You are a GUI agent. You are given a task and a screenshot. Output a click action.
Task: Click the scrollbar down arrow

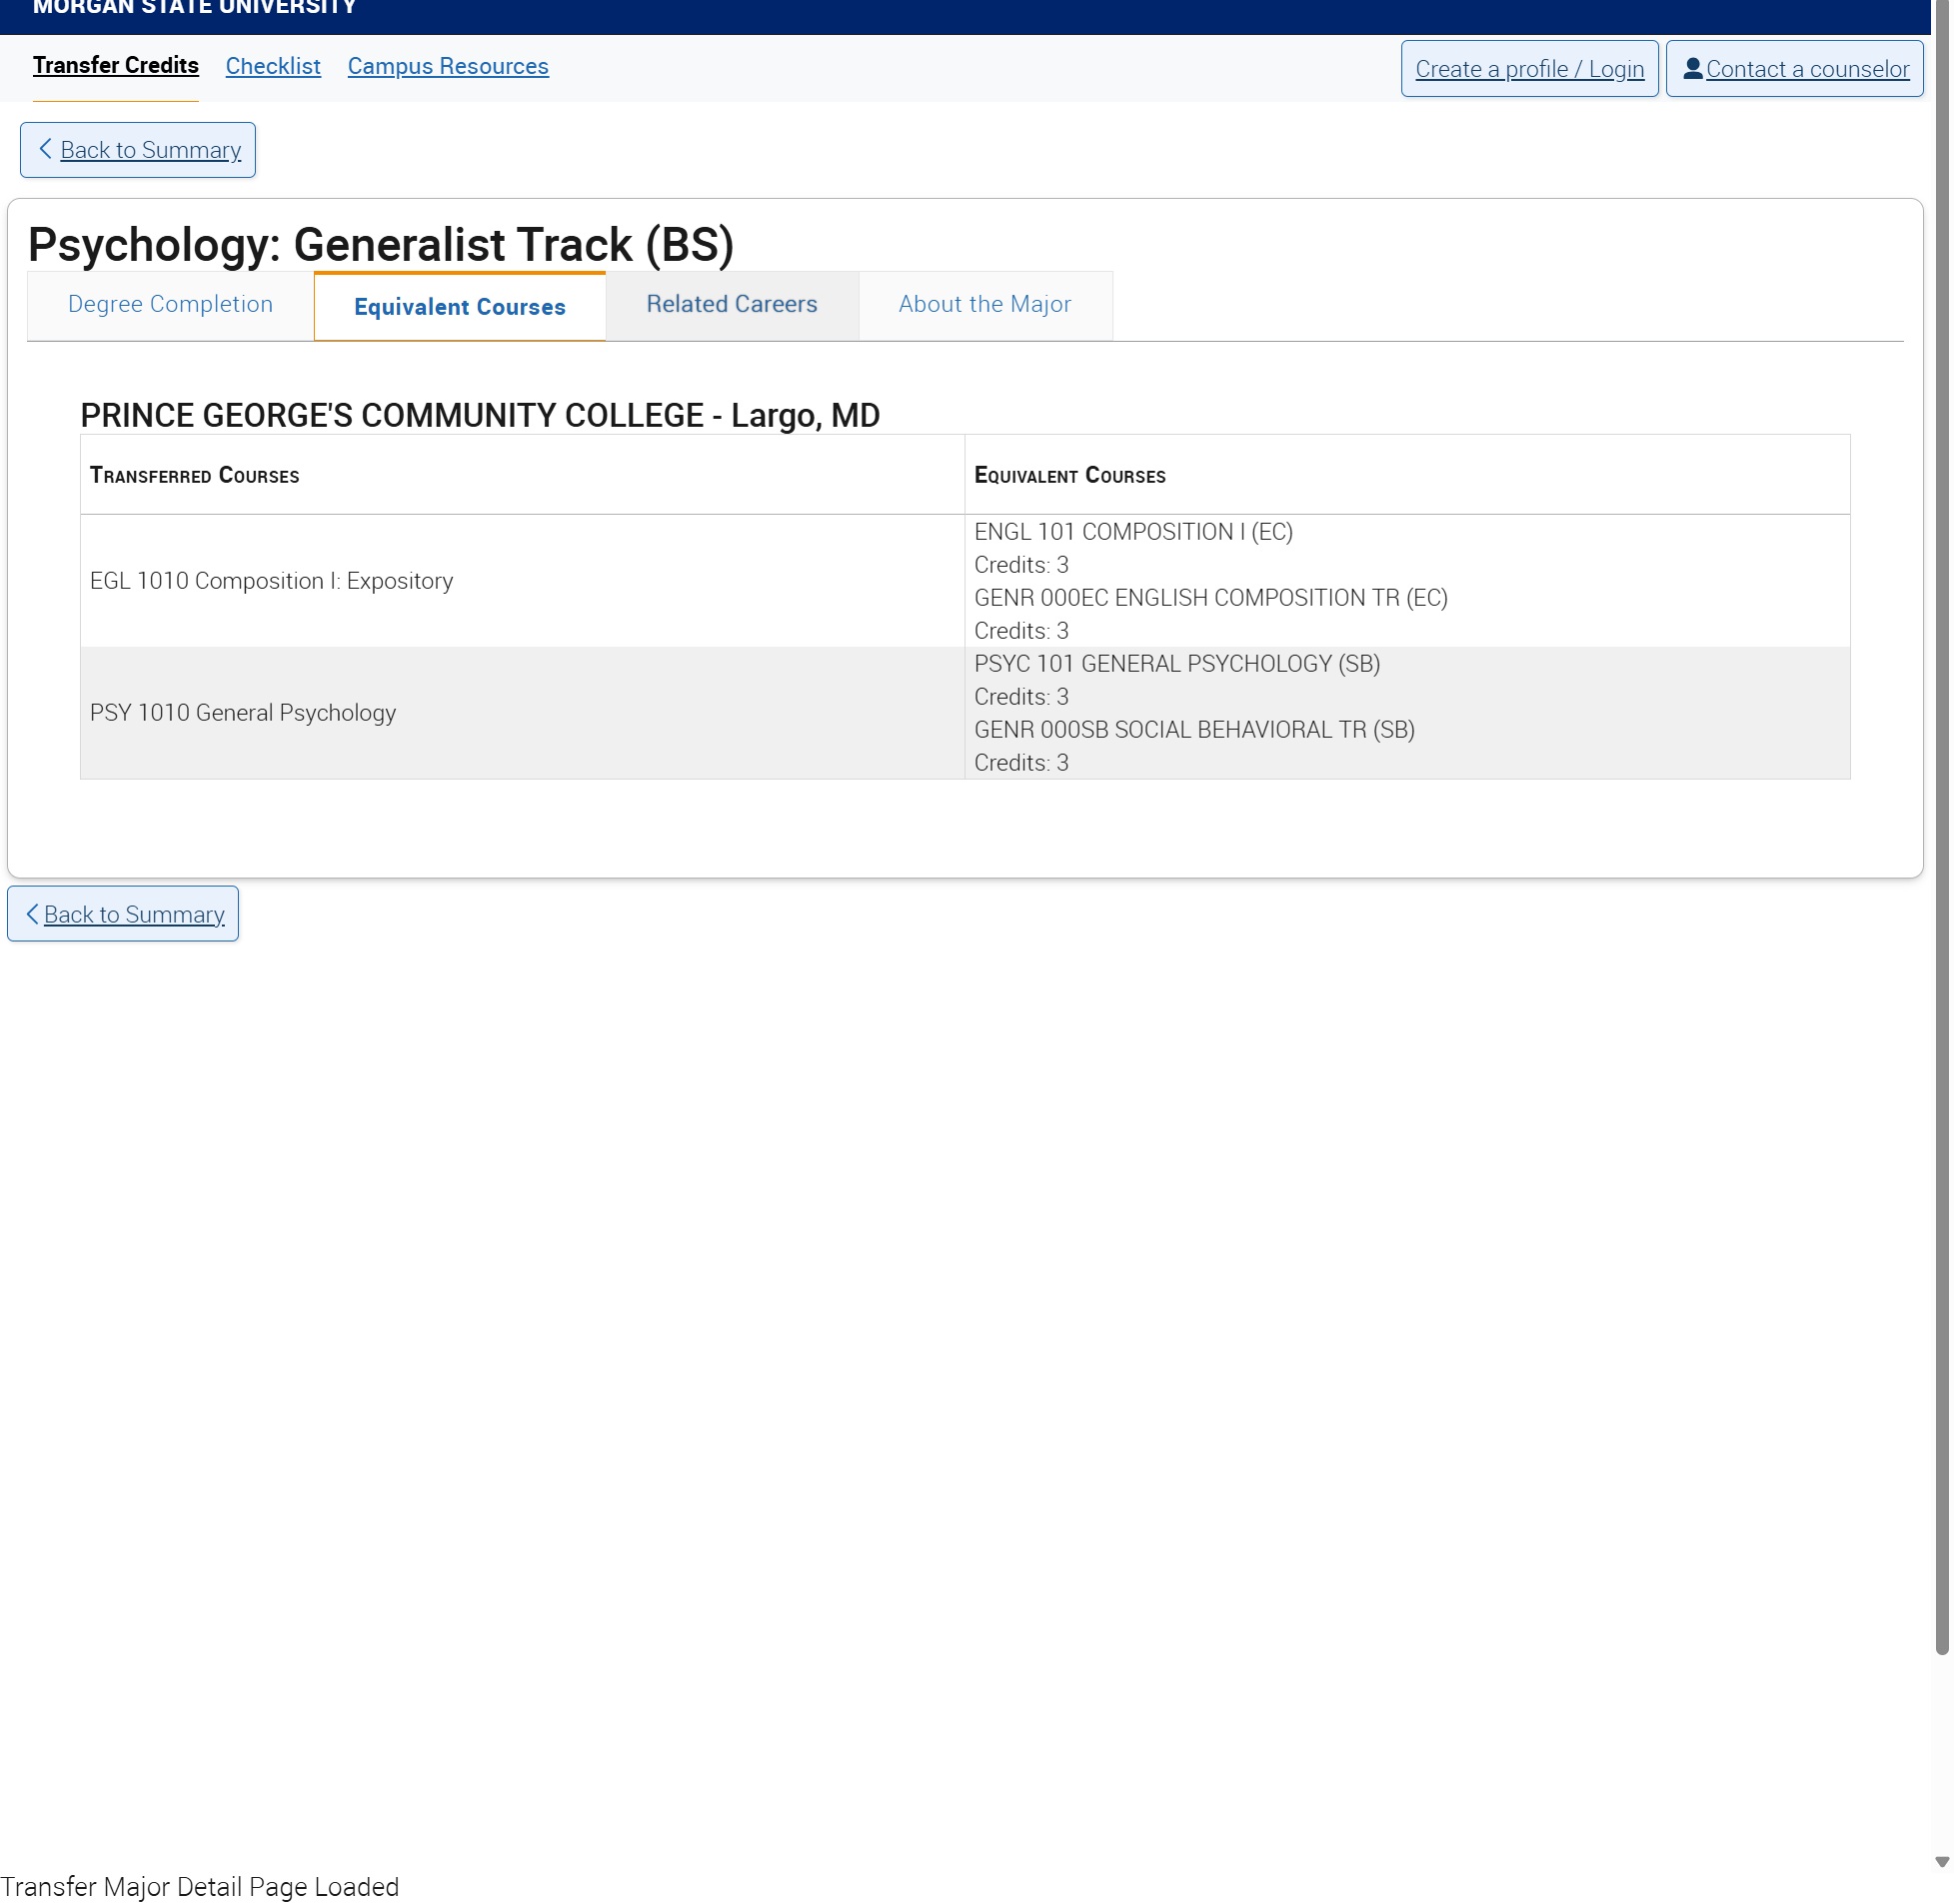(x=1942, y=1862)
